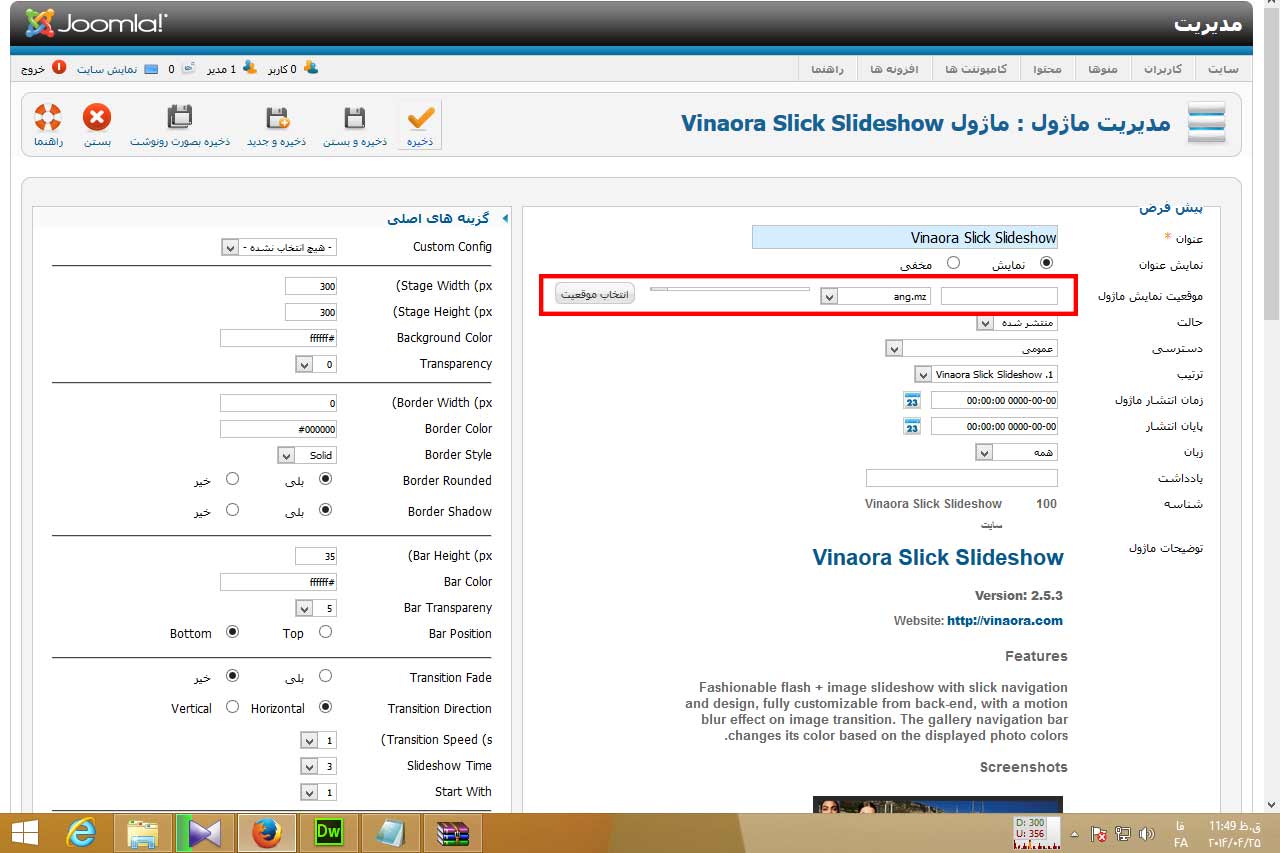1280x853 pixels.
Task: Click the انتخاب موقعیت button
Action: click(595, 295)
